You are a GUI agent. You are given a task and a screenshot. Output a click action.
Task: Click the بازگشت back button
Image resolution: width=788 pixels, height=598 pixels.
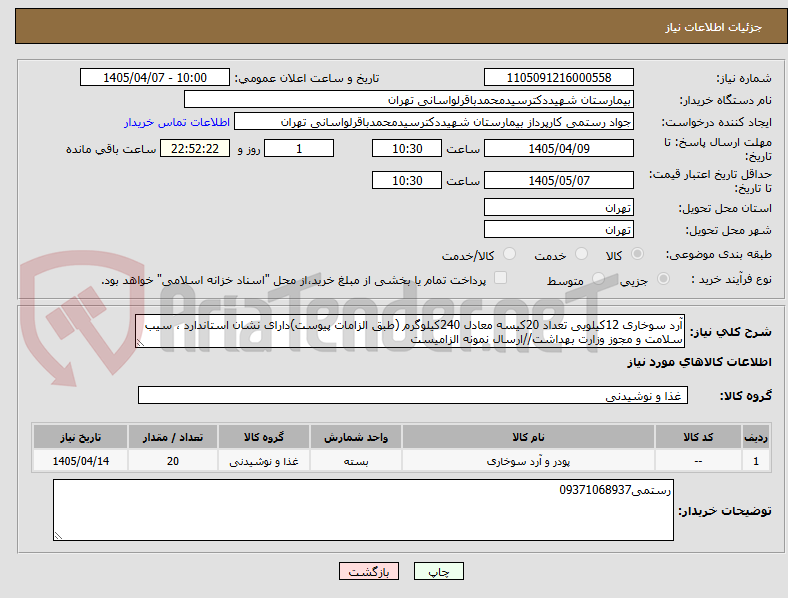pos(369,571)
